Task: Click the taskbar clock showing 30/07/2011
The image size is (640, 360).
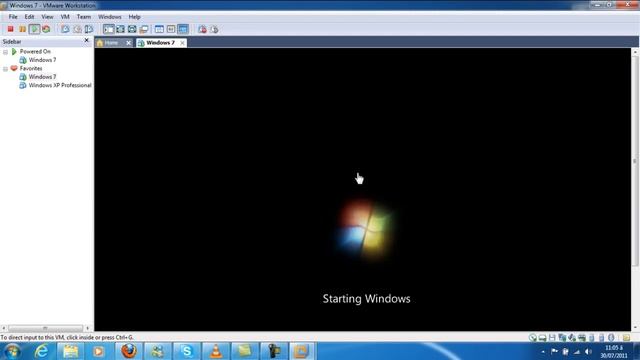Action: (x=613, y=352)
